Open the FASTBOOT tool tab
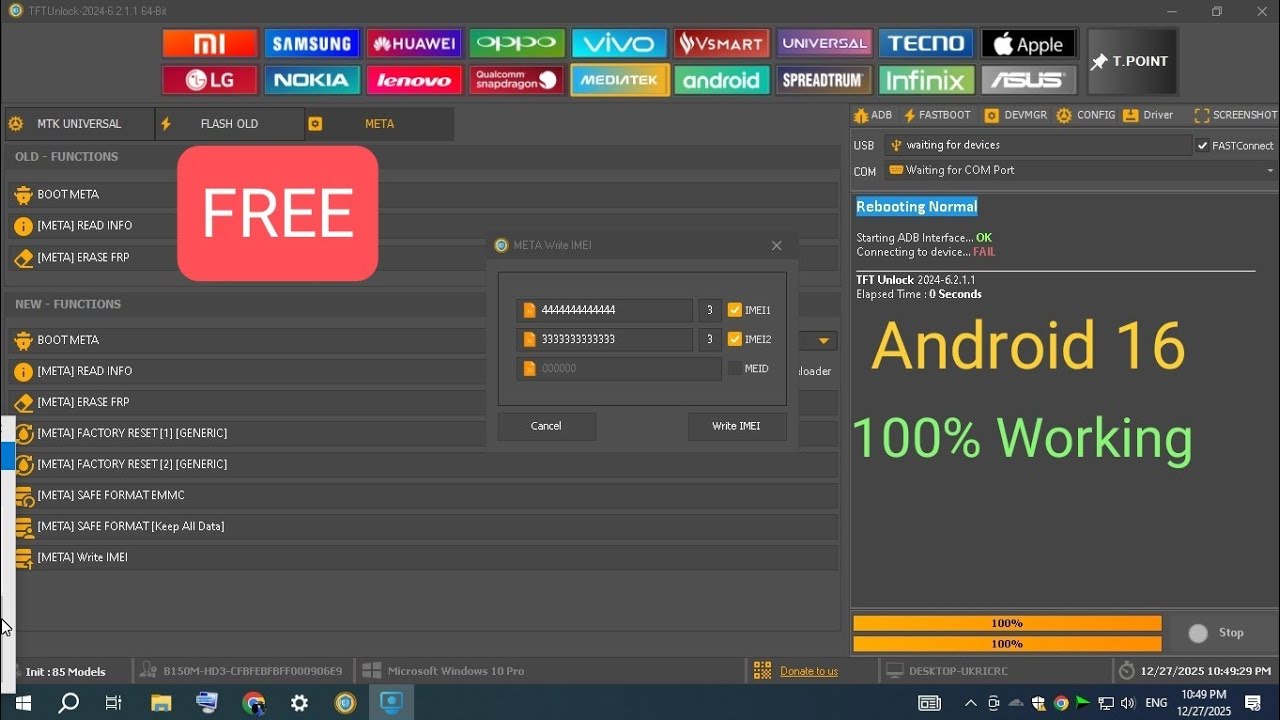Image resolution: width=1280 pixels, height=720 pixels. [937, 116]
